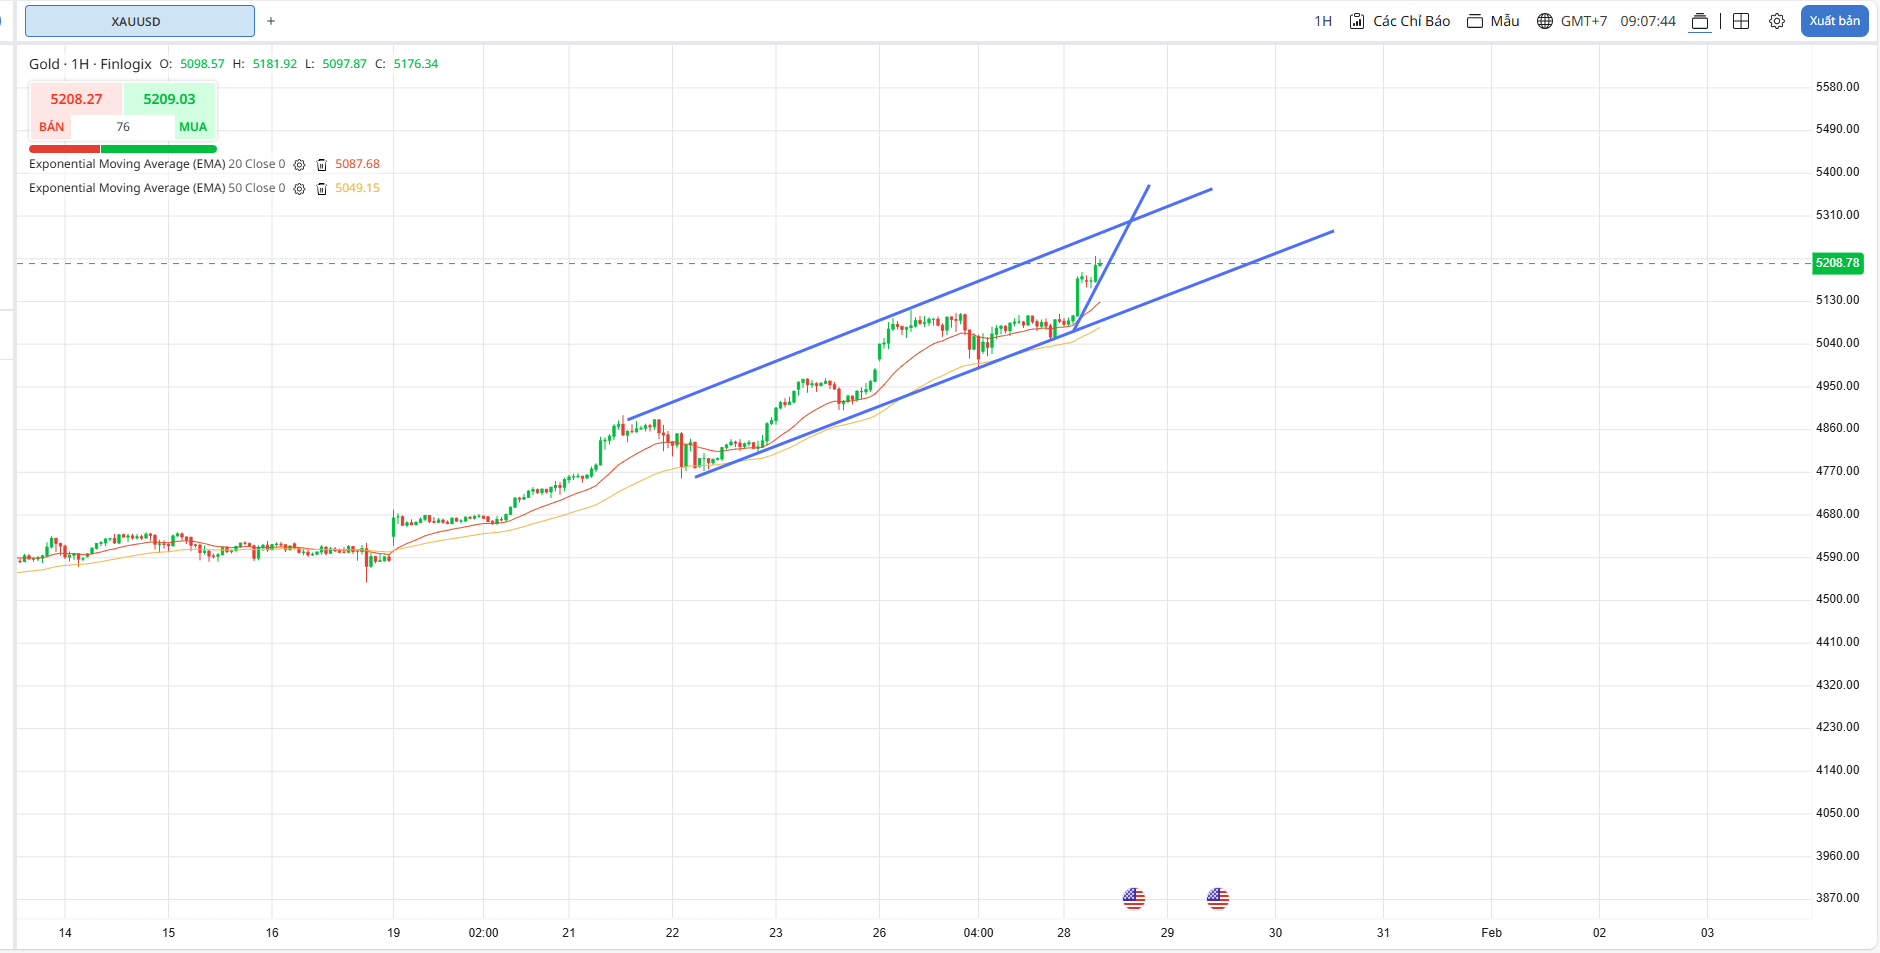Add a new chart tab with plus
The height and width of the screenshot is (953, 1880).
tap(271, 21)
